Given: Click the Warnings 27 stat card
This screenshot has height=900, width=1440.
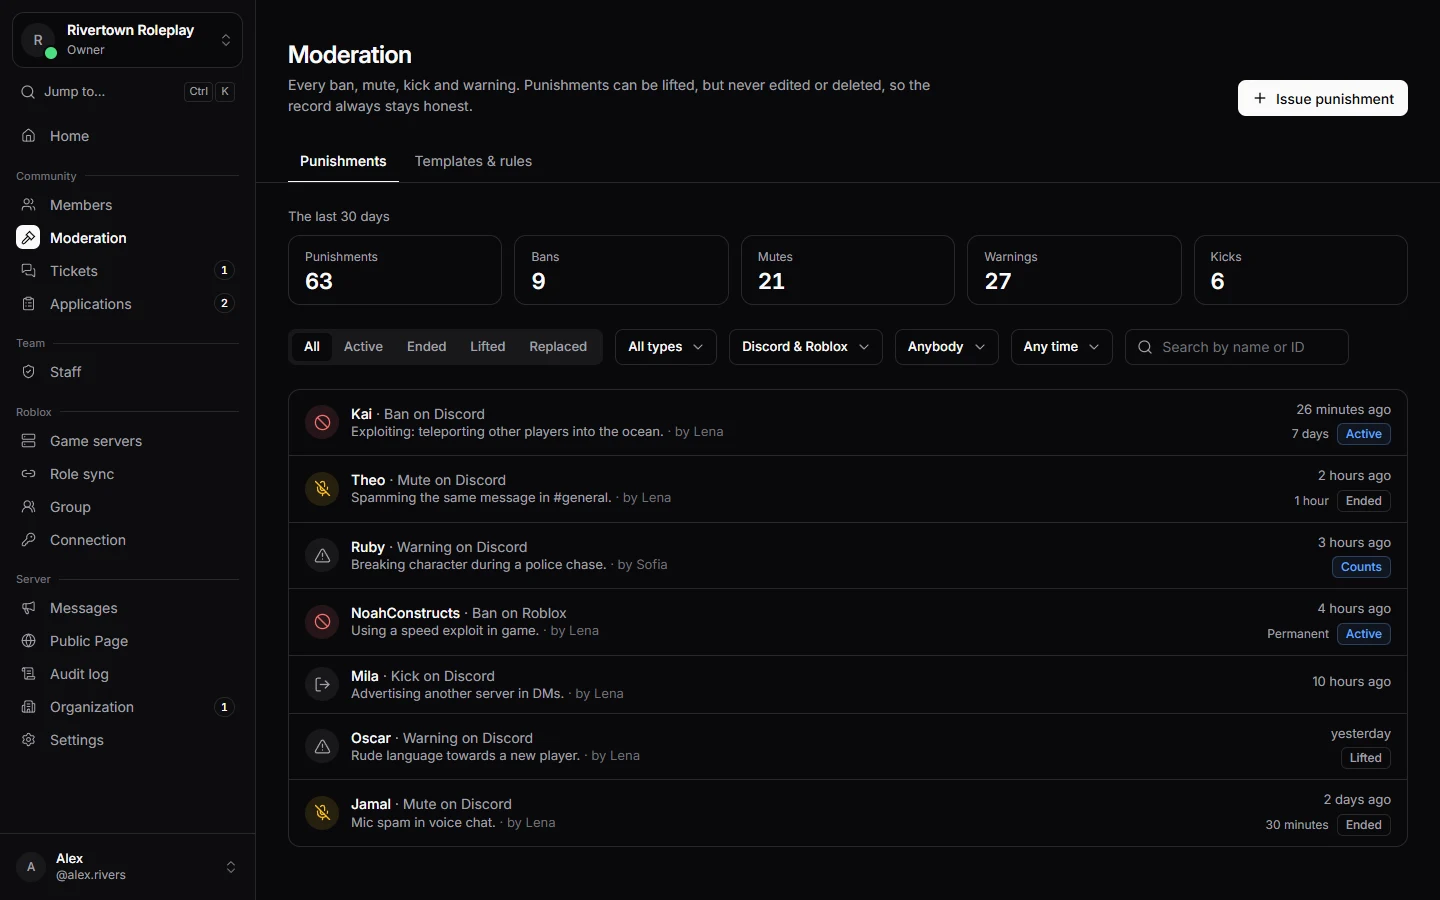Looking at the screenshot, I should 1074,270.
